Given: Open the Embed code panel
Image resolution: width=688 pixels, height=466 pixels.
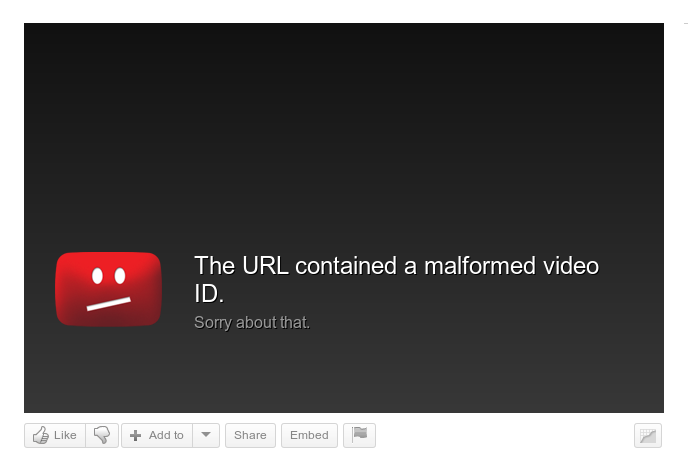Looking at the screenshot, I should (309, 435).
